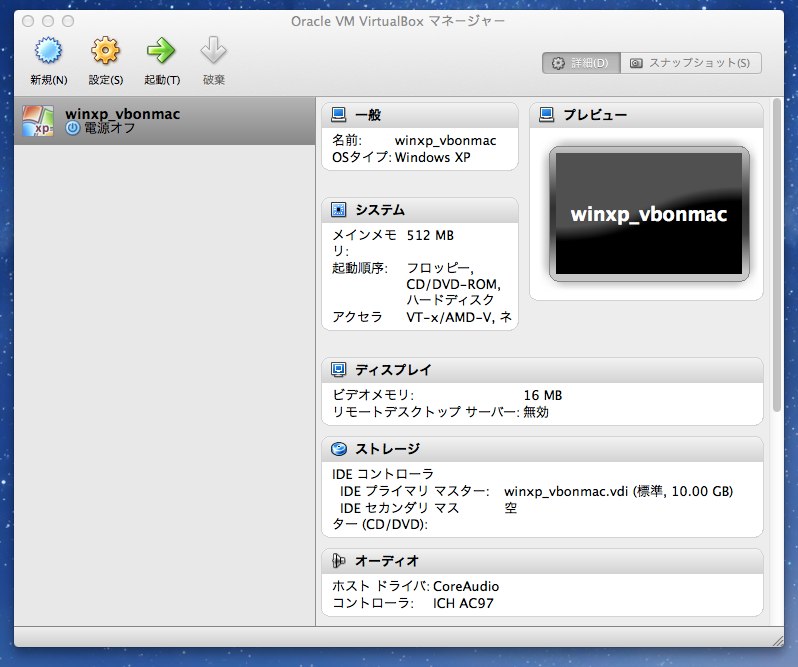Screen dimensions: 798x667
Task: Click the CoreAudio host driver value
Action: coord(466,586)
